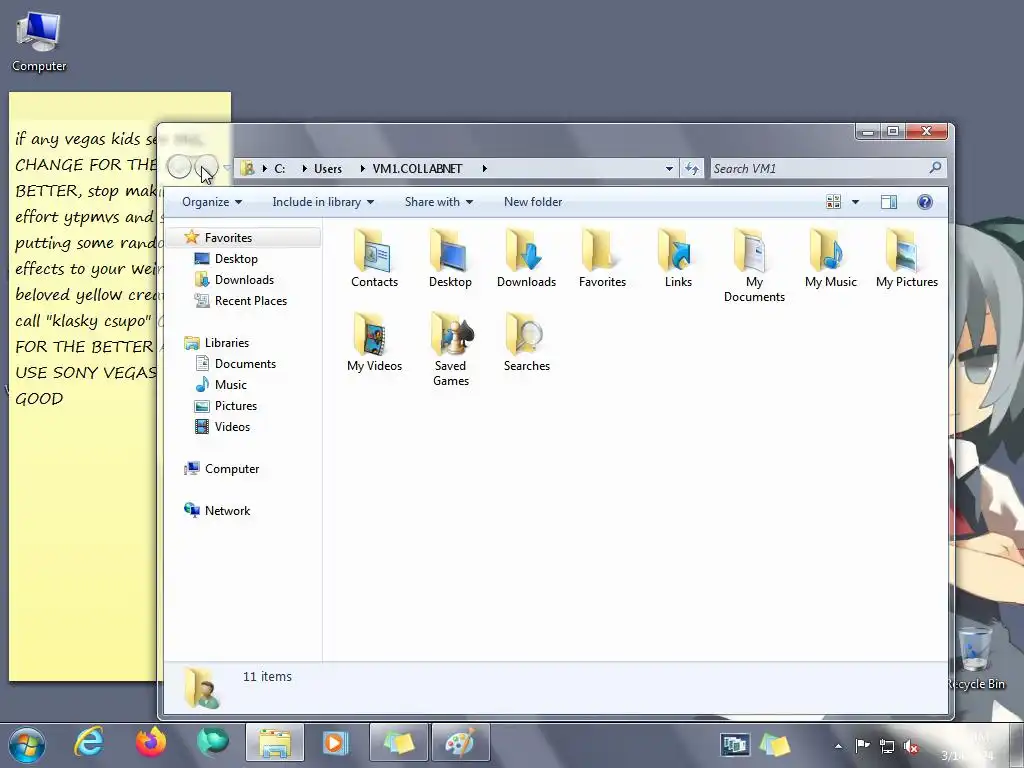Screen dimensions: 1024x768
Task: Click the Windows Explorer taskbar button
Action: [274, 743]
